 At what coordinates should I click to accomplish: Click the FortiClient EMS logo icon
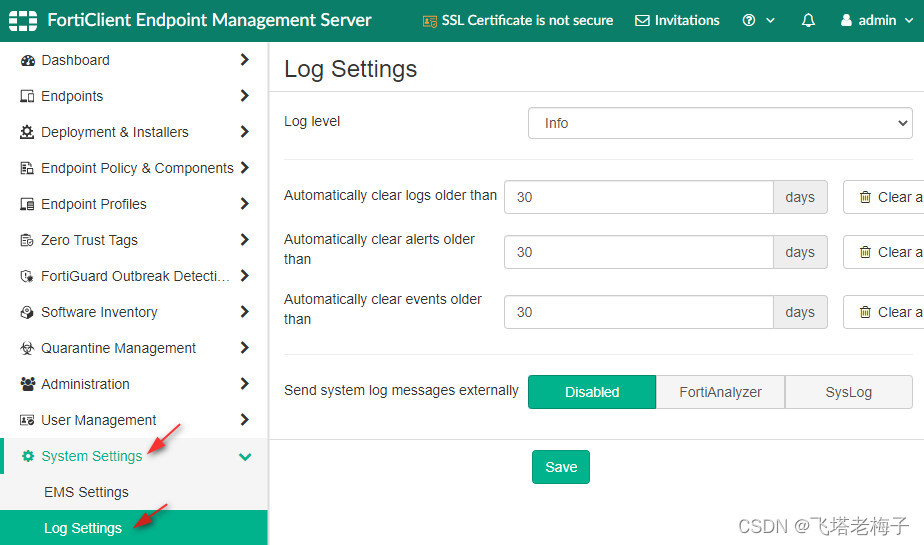23,21
